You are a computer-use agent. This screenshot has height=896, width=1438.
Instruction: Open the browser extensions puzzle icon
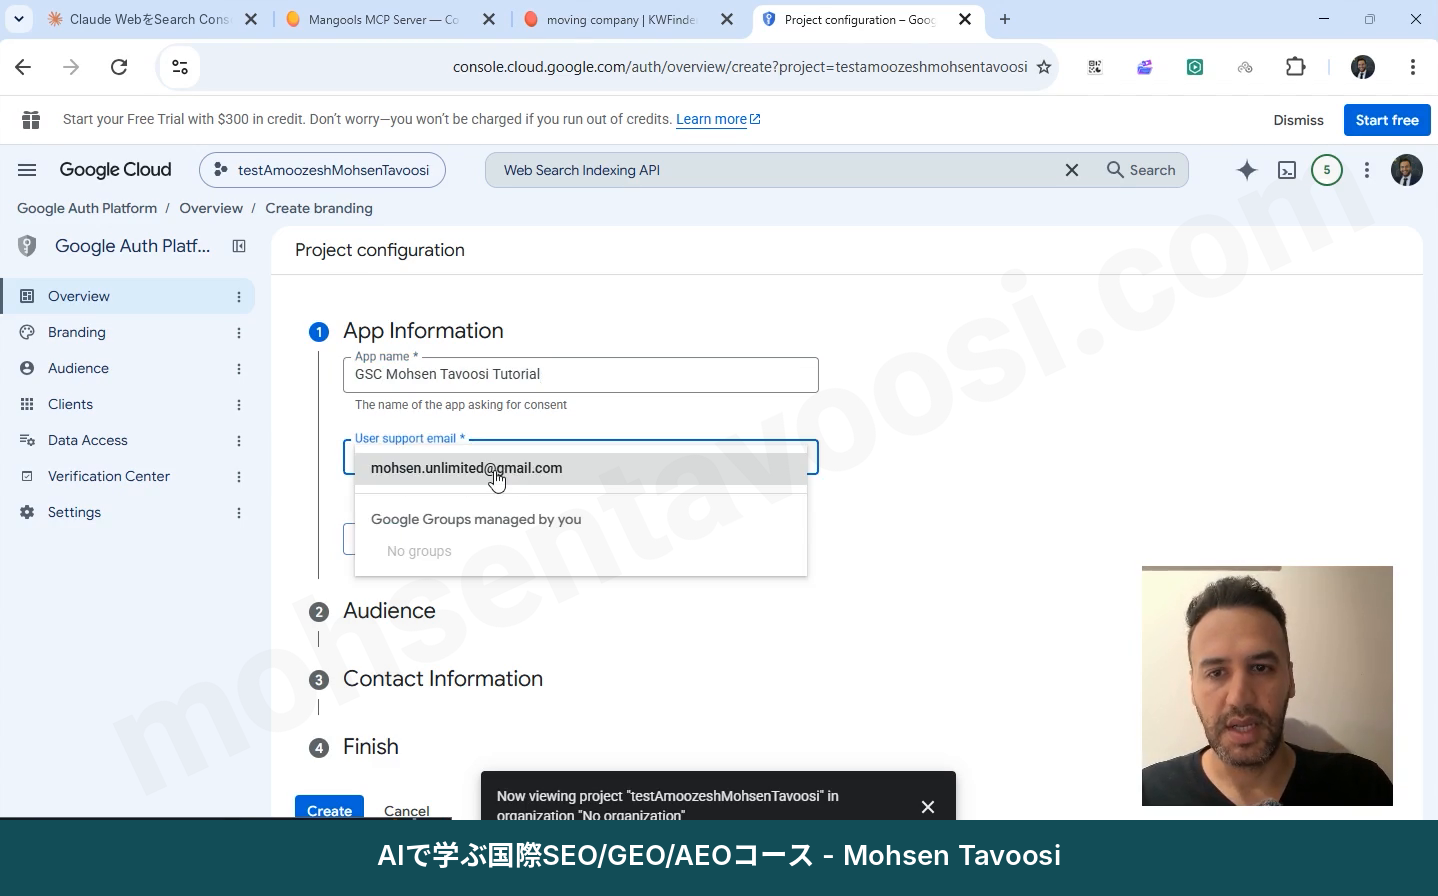(1295, 67)
